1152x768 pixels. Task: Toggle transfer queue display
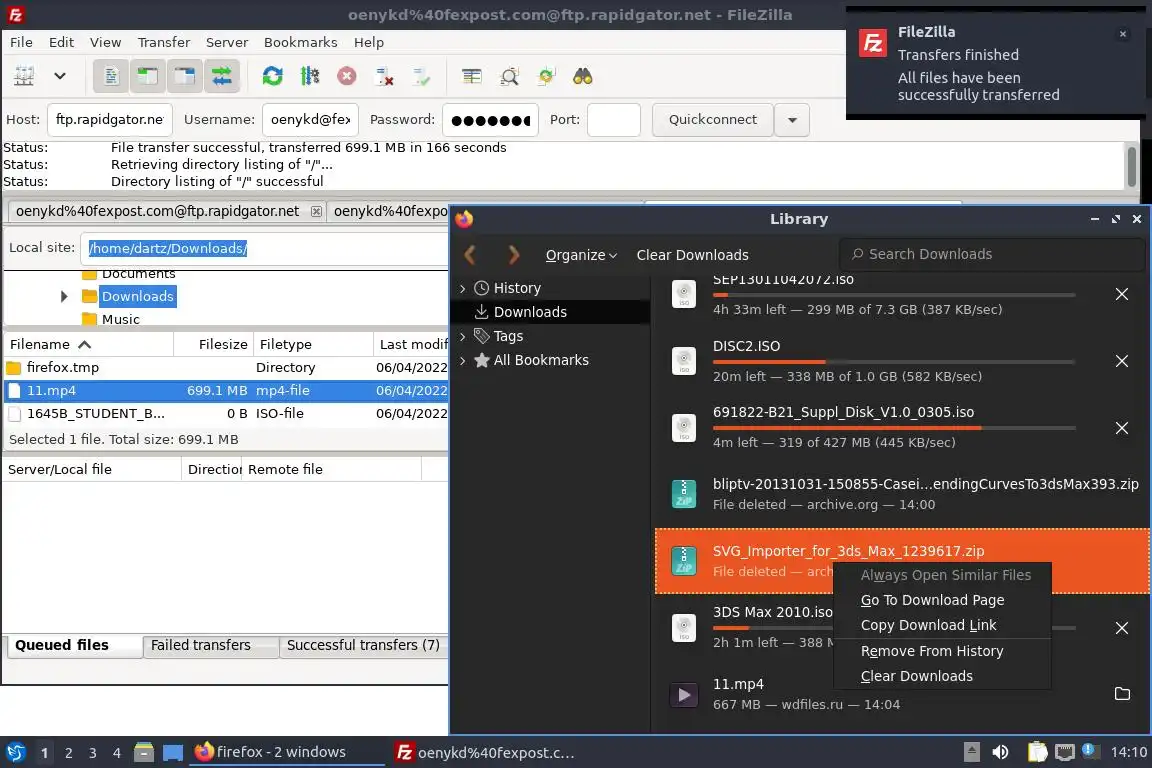pos(221,76)
